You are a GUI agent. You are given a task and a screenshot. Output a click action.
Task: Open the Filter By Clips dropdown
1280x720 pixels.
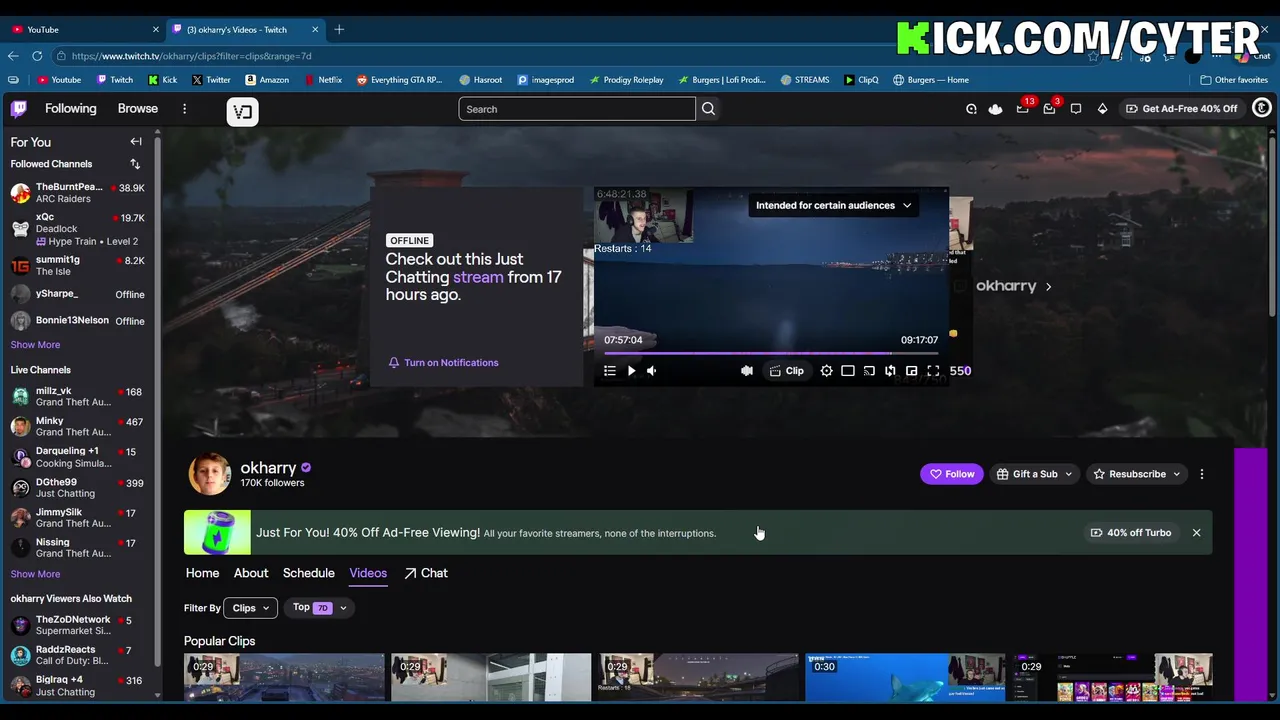[250, 608]
